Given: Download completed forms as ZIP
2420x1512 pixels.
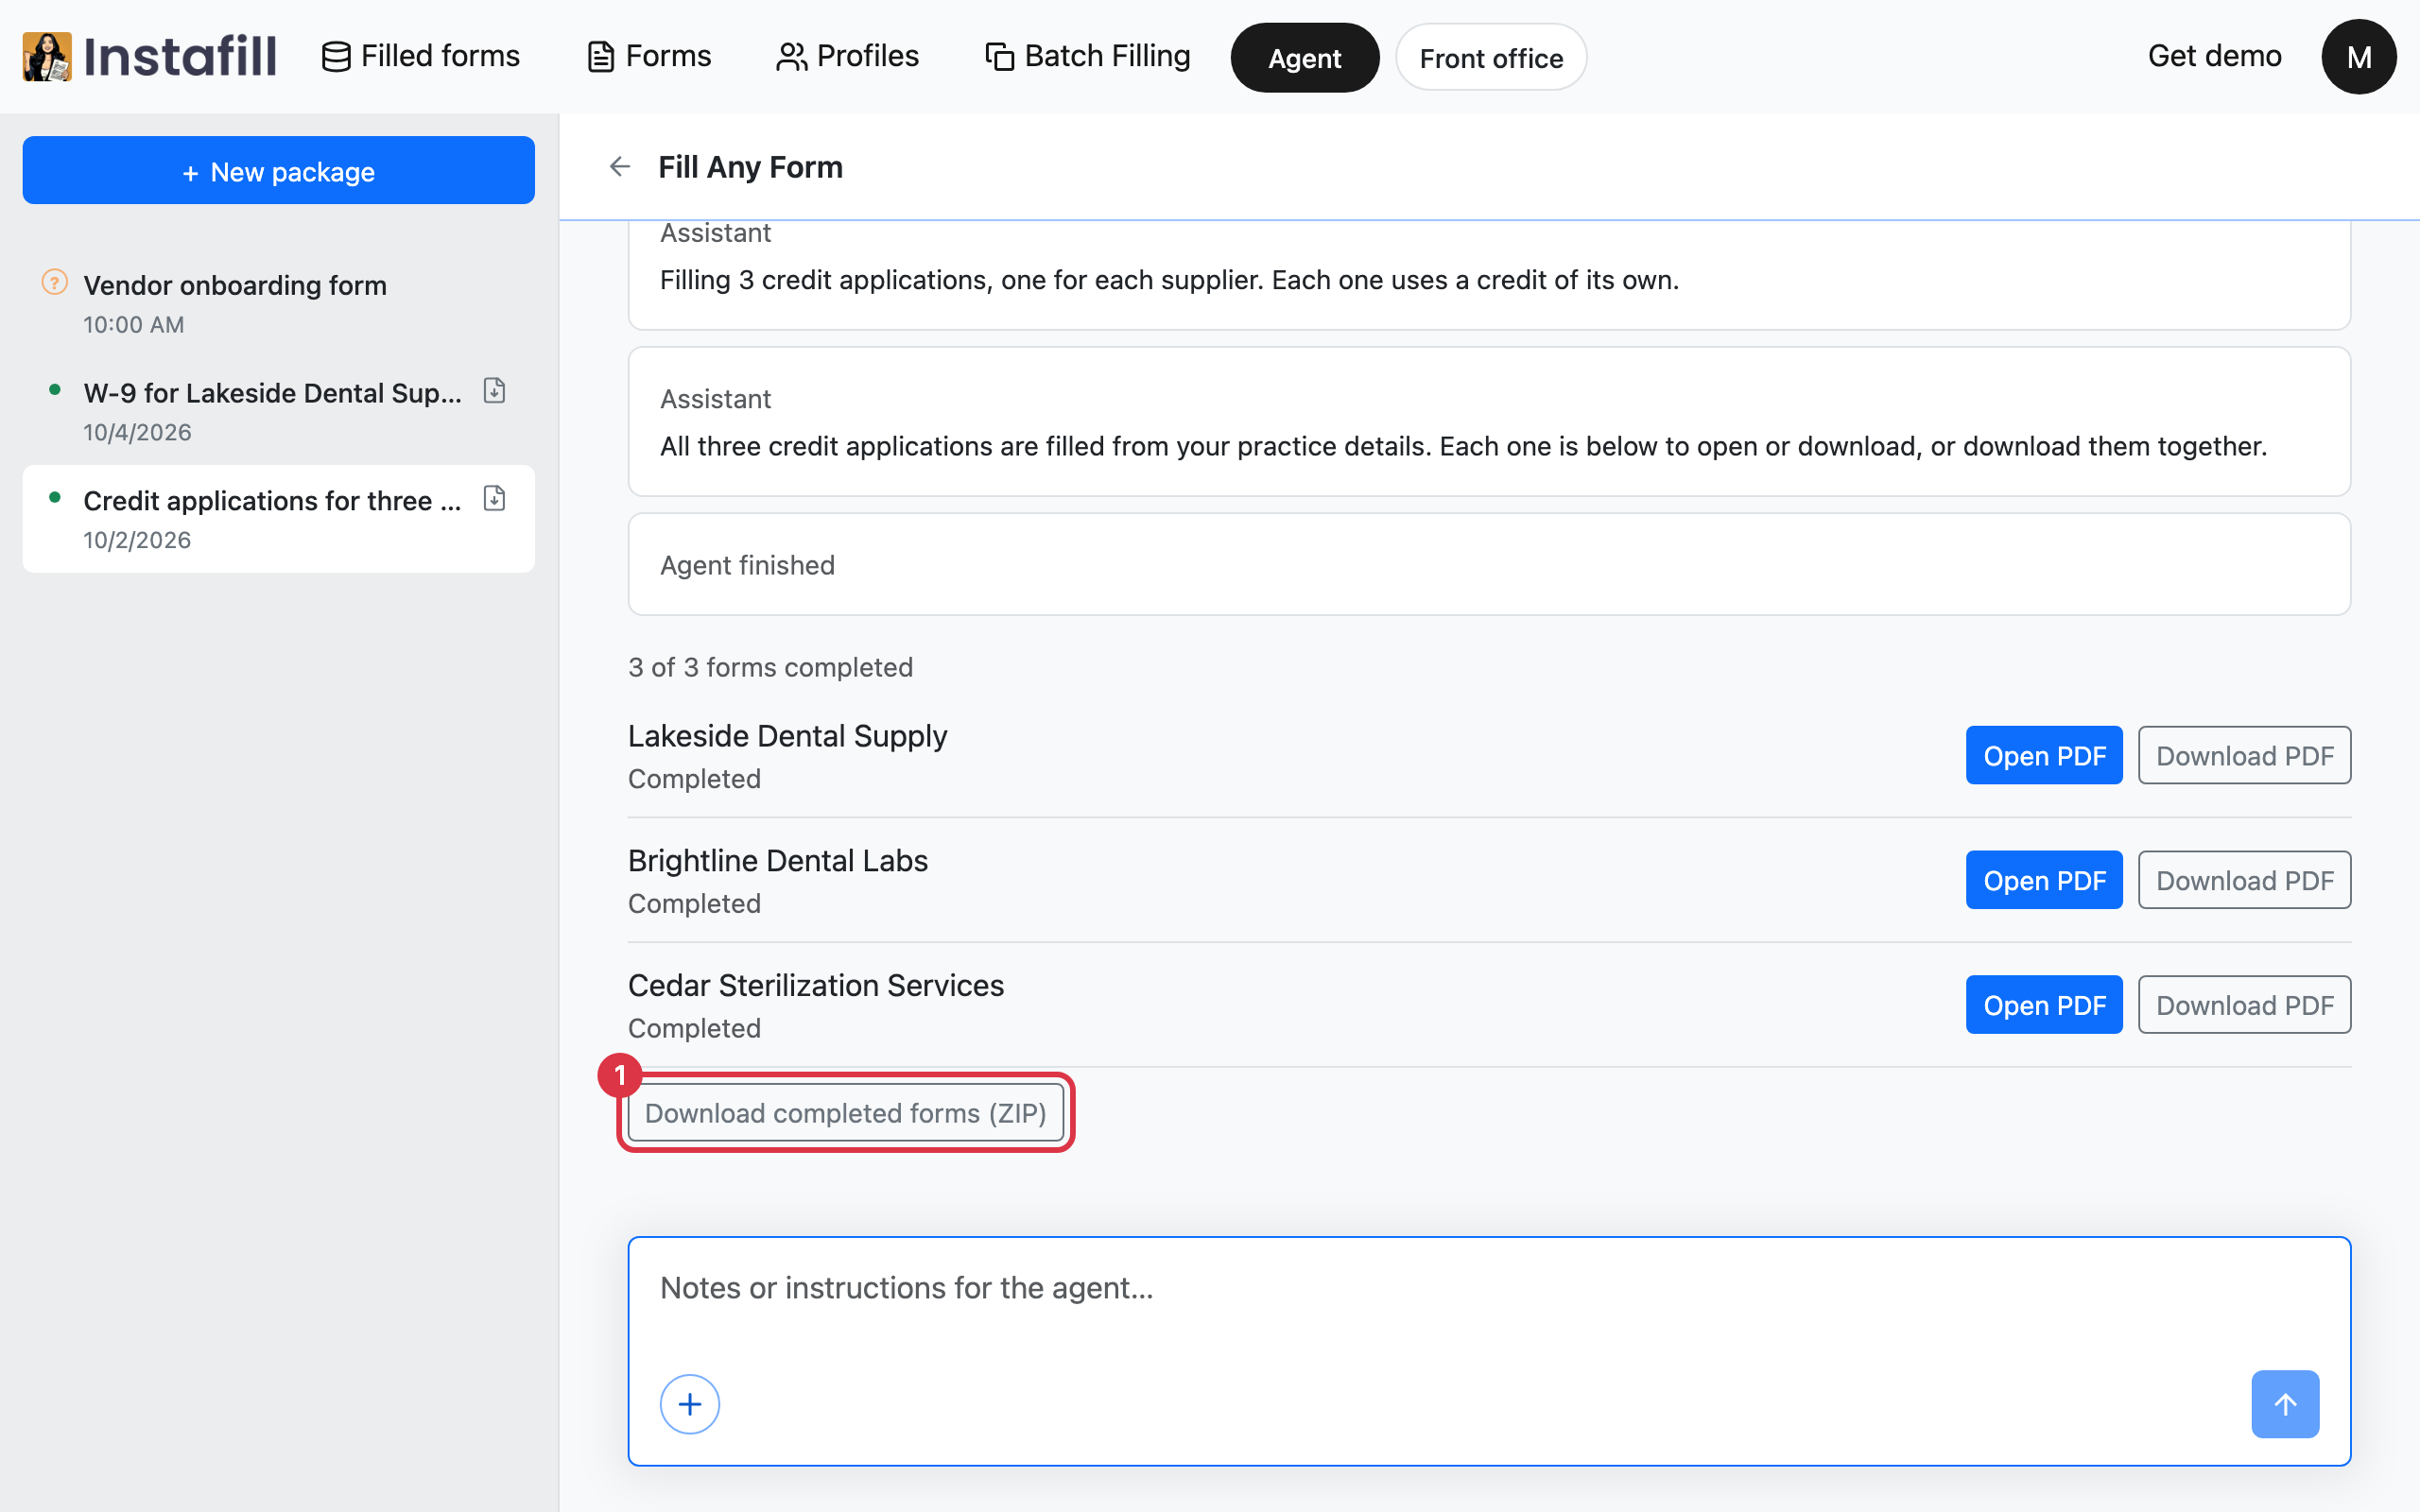Looking at the screenshot, I should (845, 1113).
